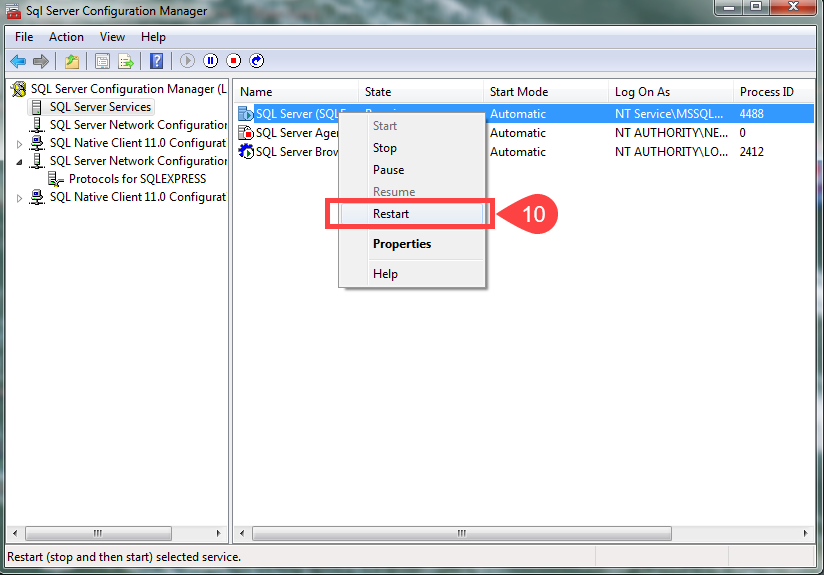Click left pane scroll-left arrow
Image resolution: width=824 pixels, height=575 pixels.
(15, 533)
